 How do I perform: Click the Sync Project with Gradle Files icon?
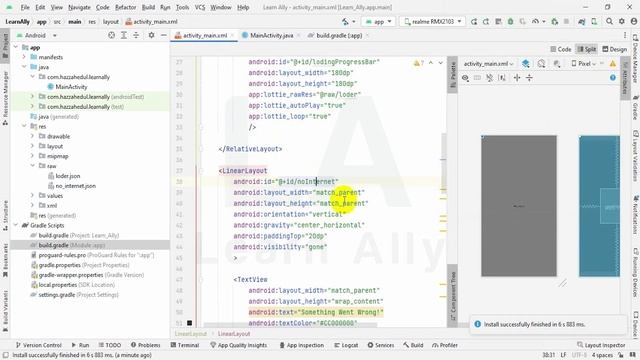pos(582,22)
